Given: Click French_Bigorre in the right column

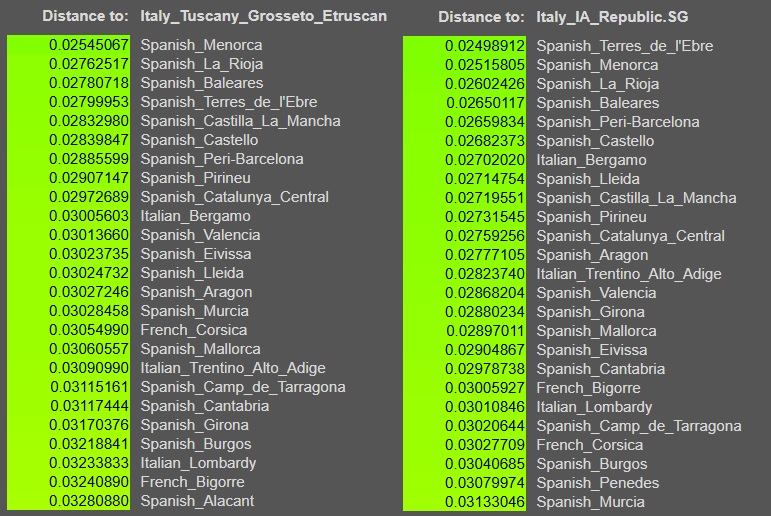Looking at the screenshot, I should (x=588, y=388).
